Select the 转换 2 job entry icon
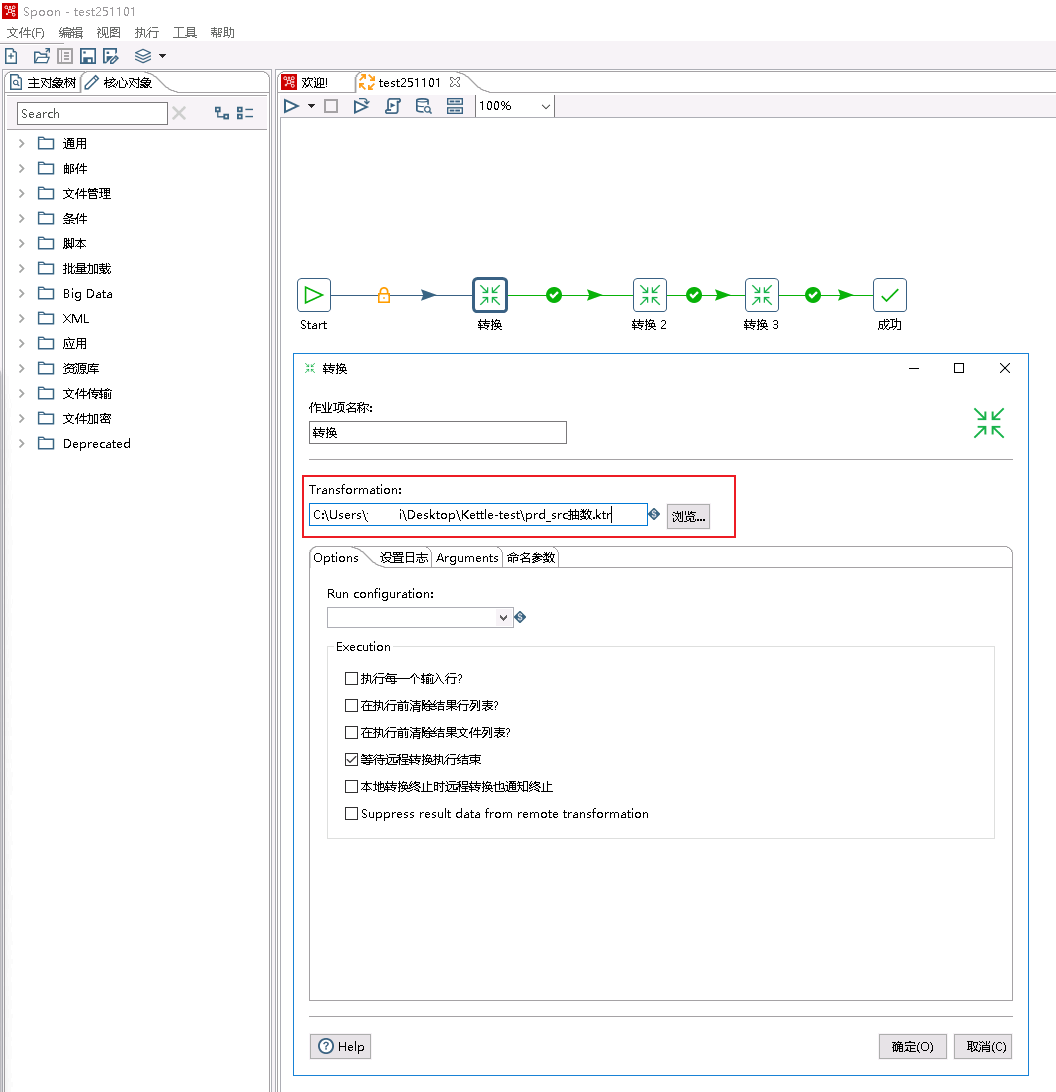 coord(650,295)
